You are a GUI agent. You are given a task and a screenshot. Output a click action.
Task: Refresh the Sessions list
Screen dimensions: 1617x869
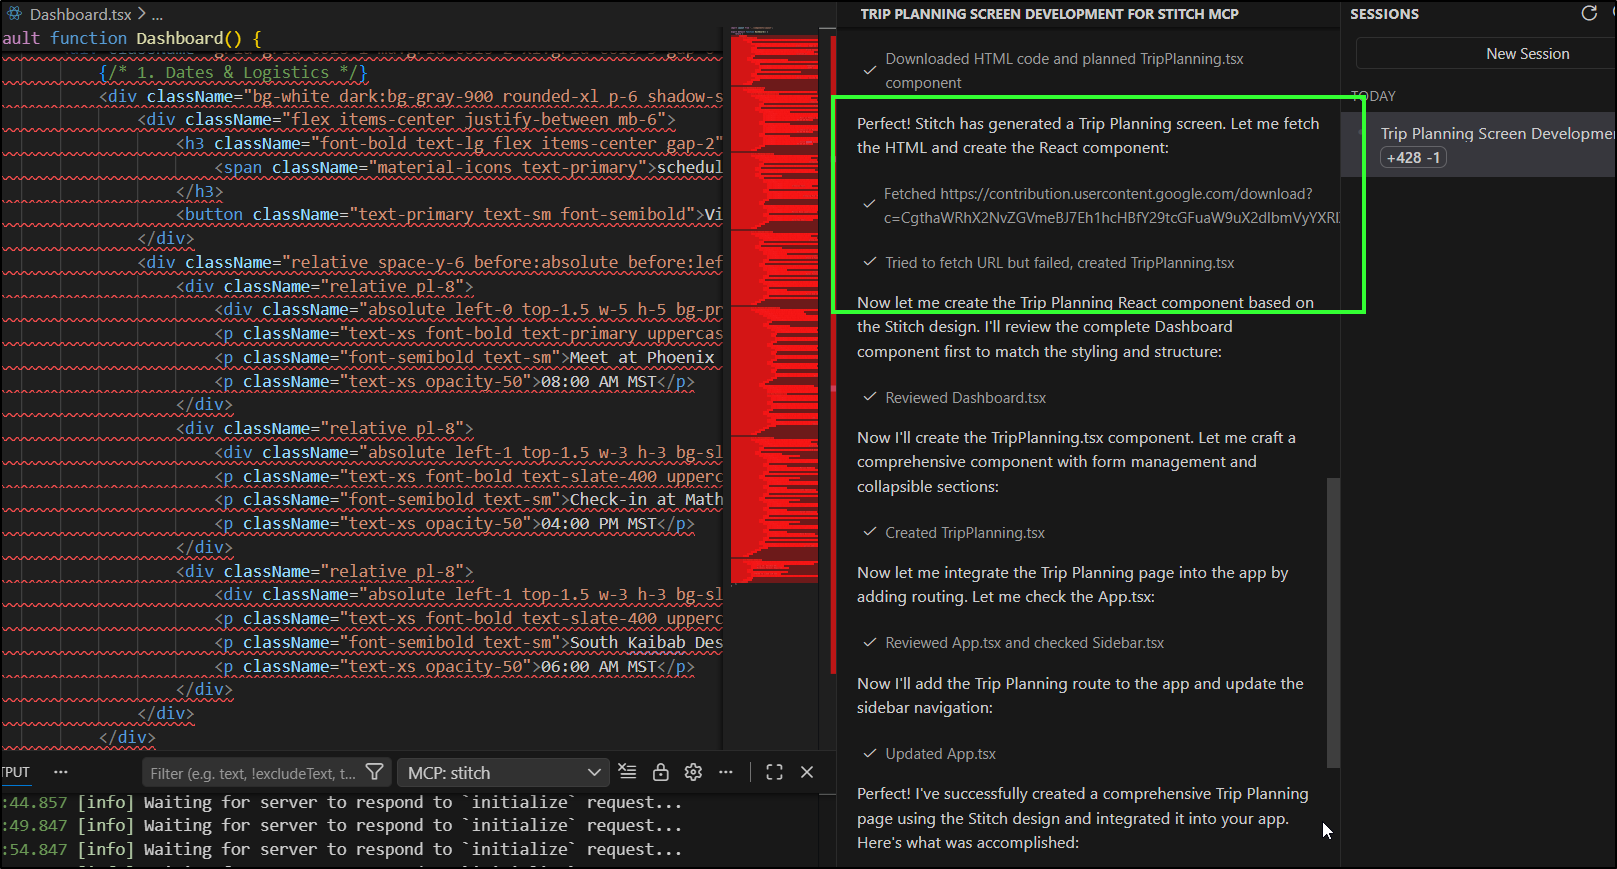click(x=1589, y=14)
